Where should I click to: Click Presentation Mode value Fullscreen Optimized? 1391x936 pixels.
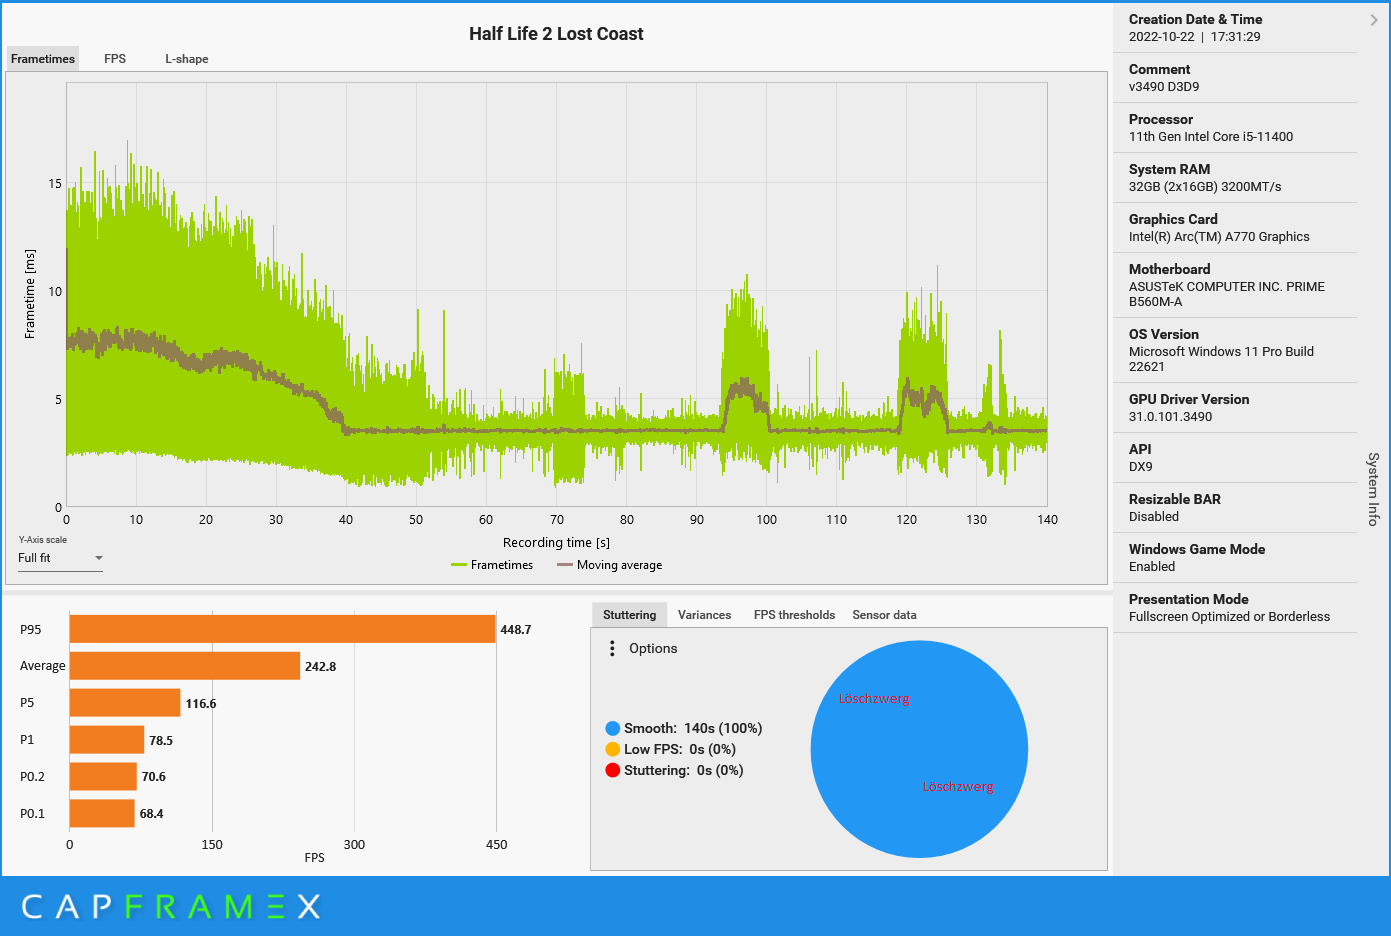click(1229, 617)
